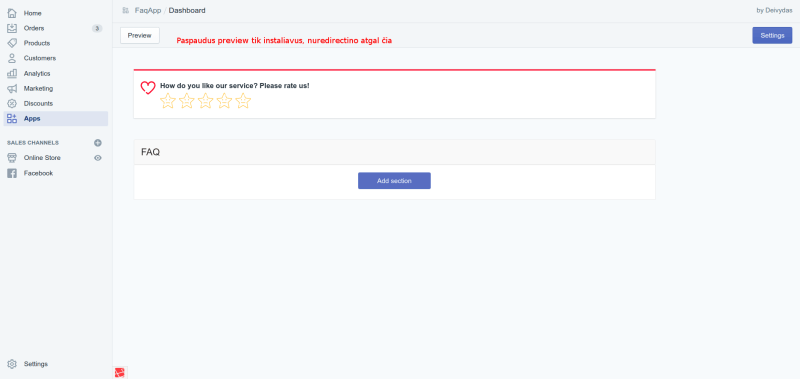
Task: Click the Home icon in sidebar
Action: (x=12, y=13)
